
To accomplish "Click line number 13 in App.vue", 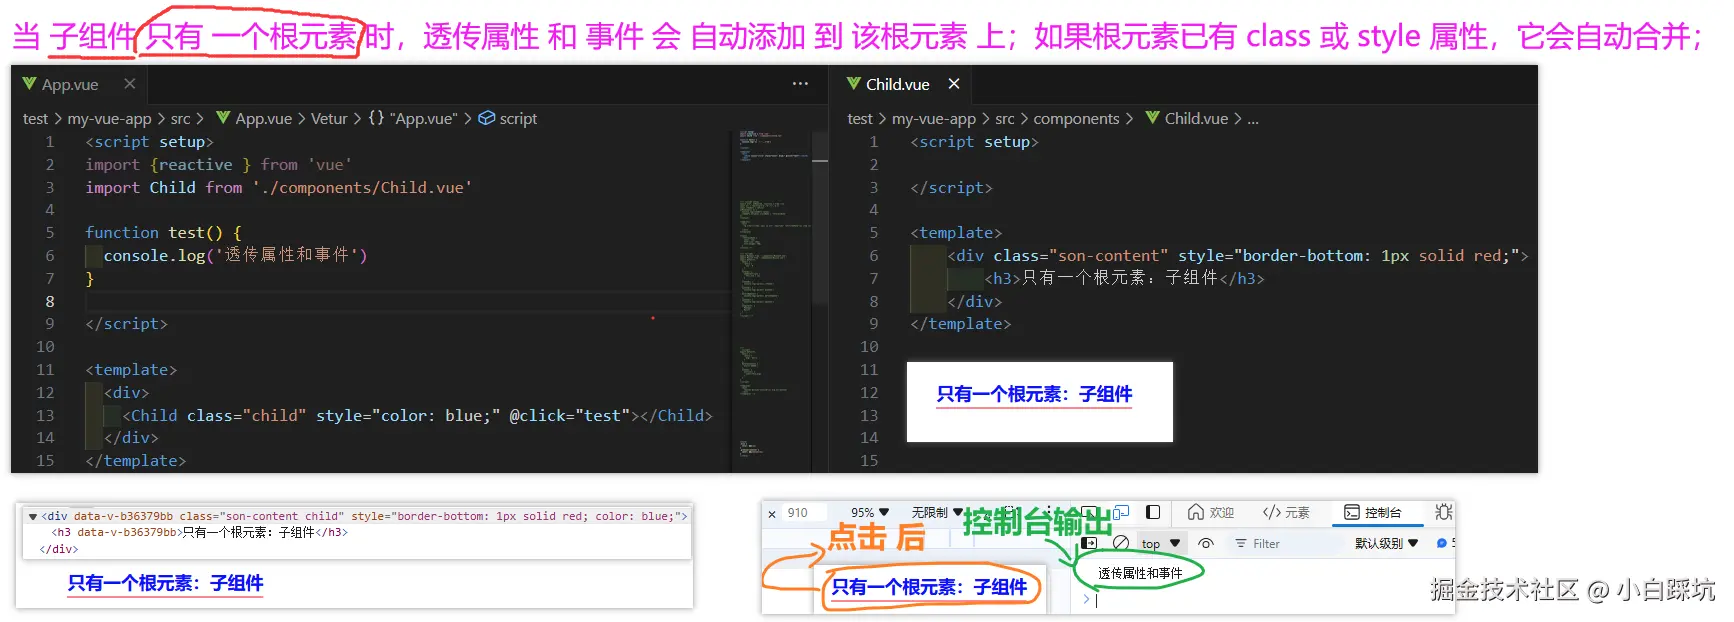I will (x=45, y=415).
